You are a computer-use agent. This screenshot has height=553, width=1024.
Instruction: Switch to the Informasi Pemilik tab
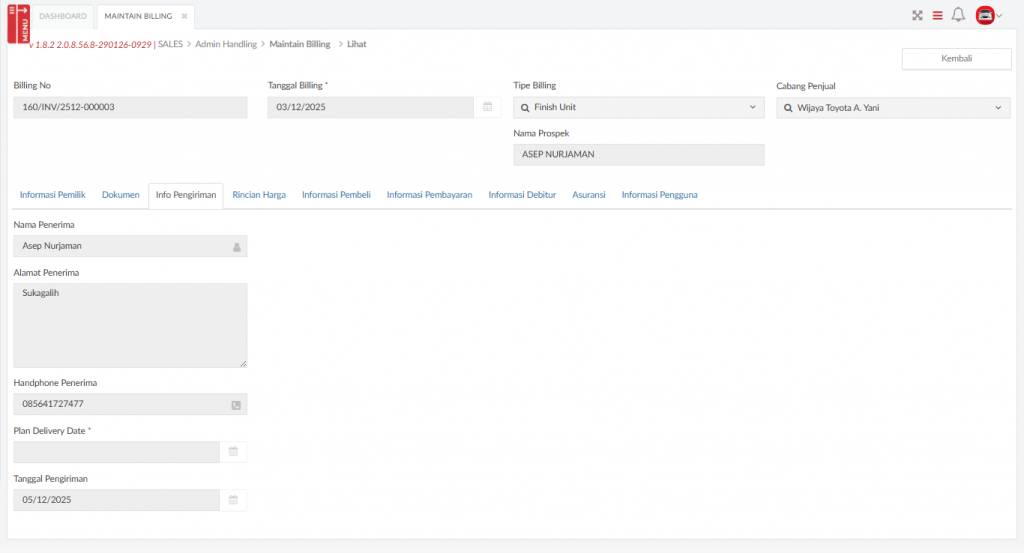pyautogui.click(x=52, y=195)
